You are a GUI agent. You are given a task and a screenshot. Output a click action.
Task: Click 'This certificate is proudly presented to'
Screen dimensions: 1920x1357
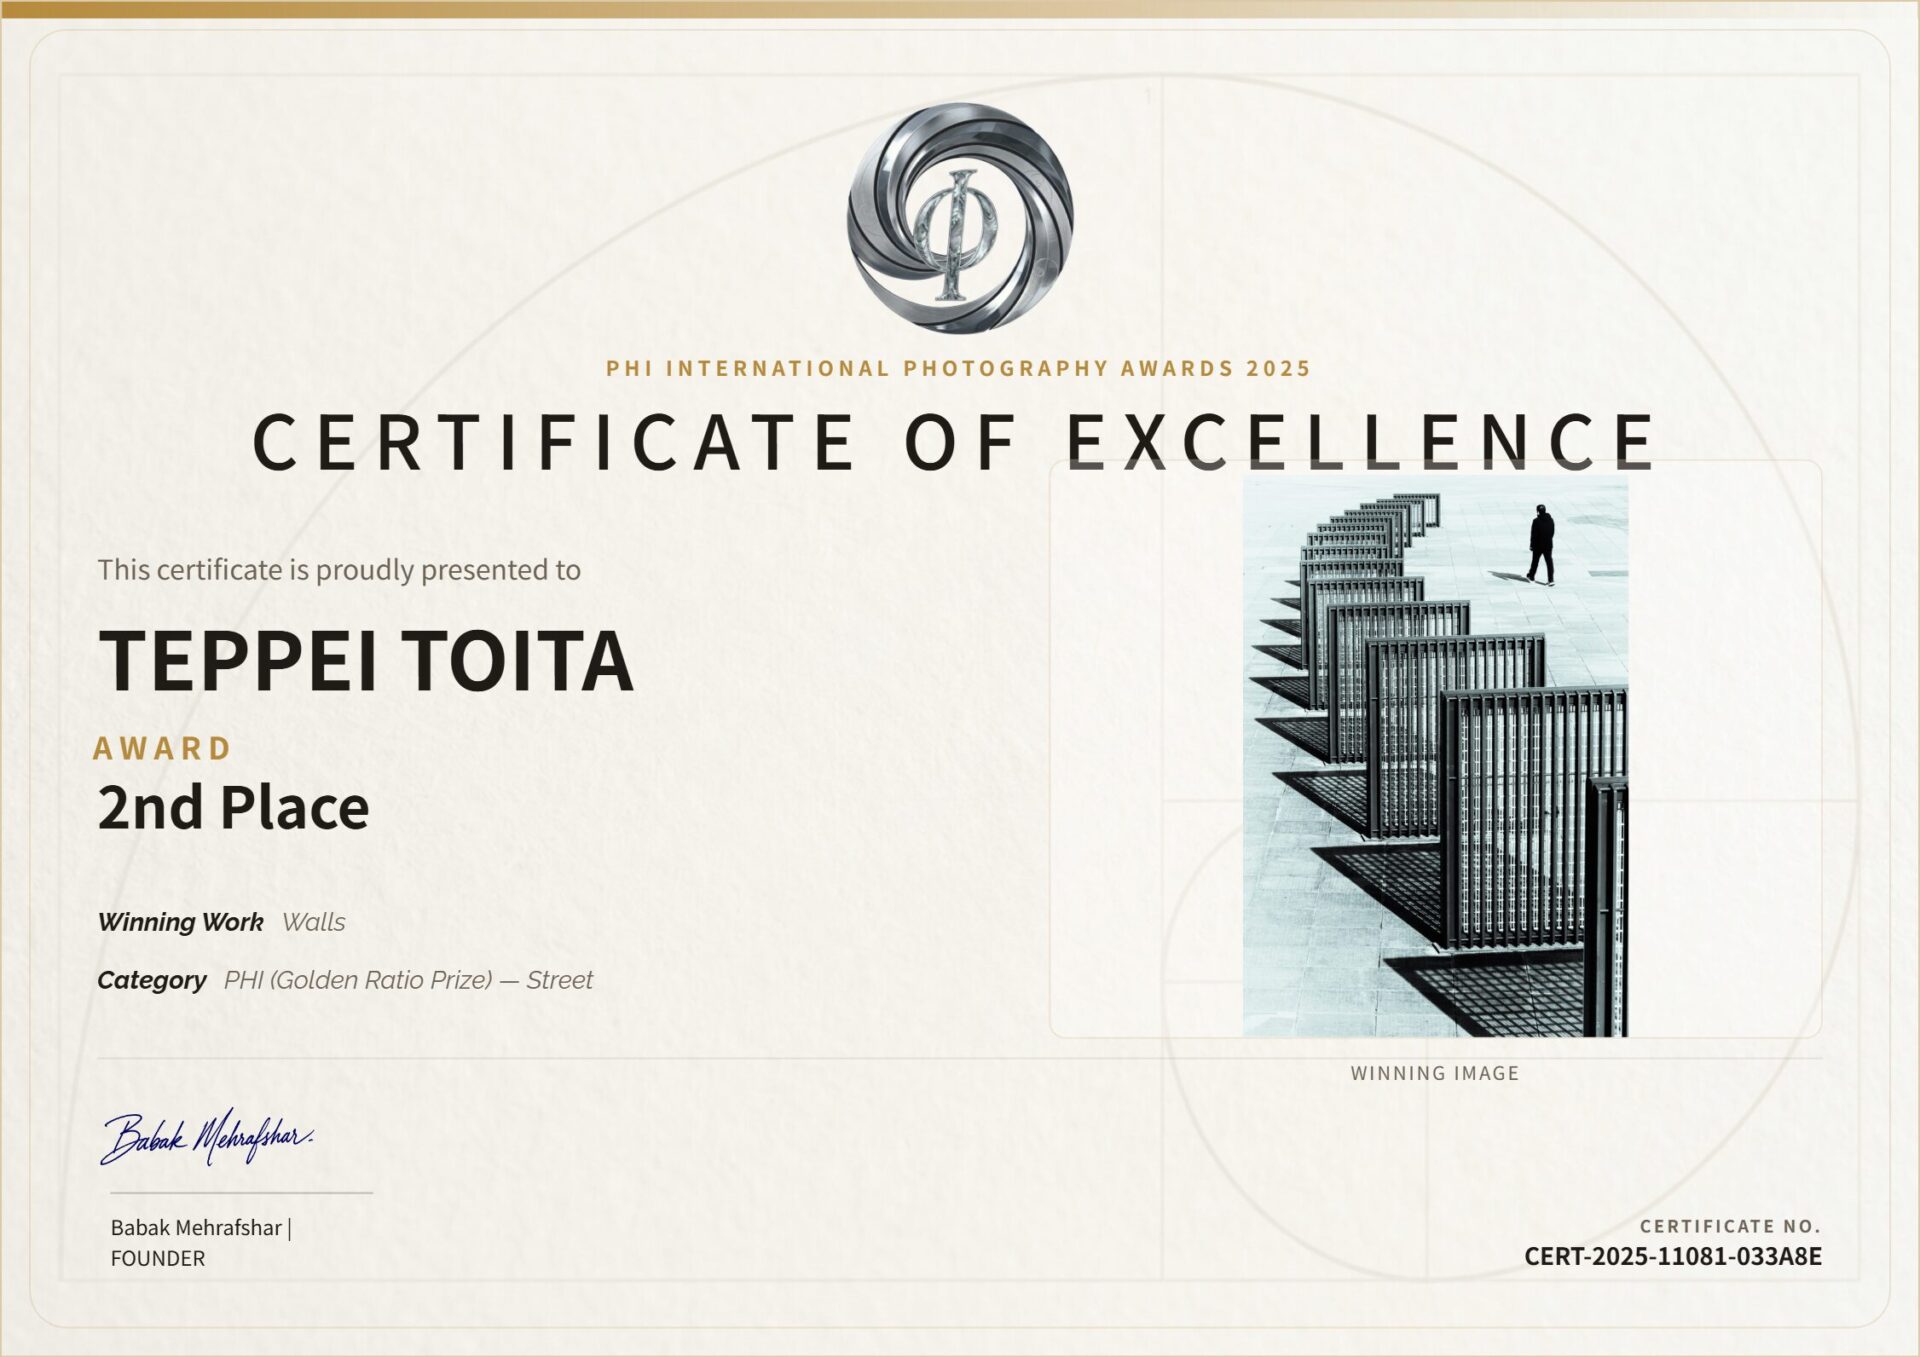[x=339, y=570]
